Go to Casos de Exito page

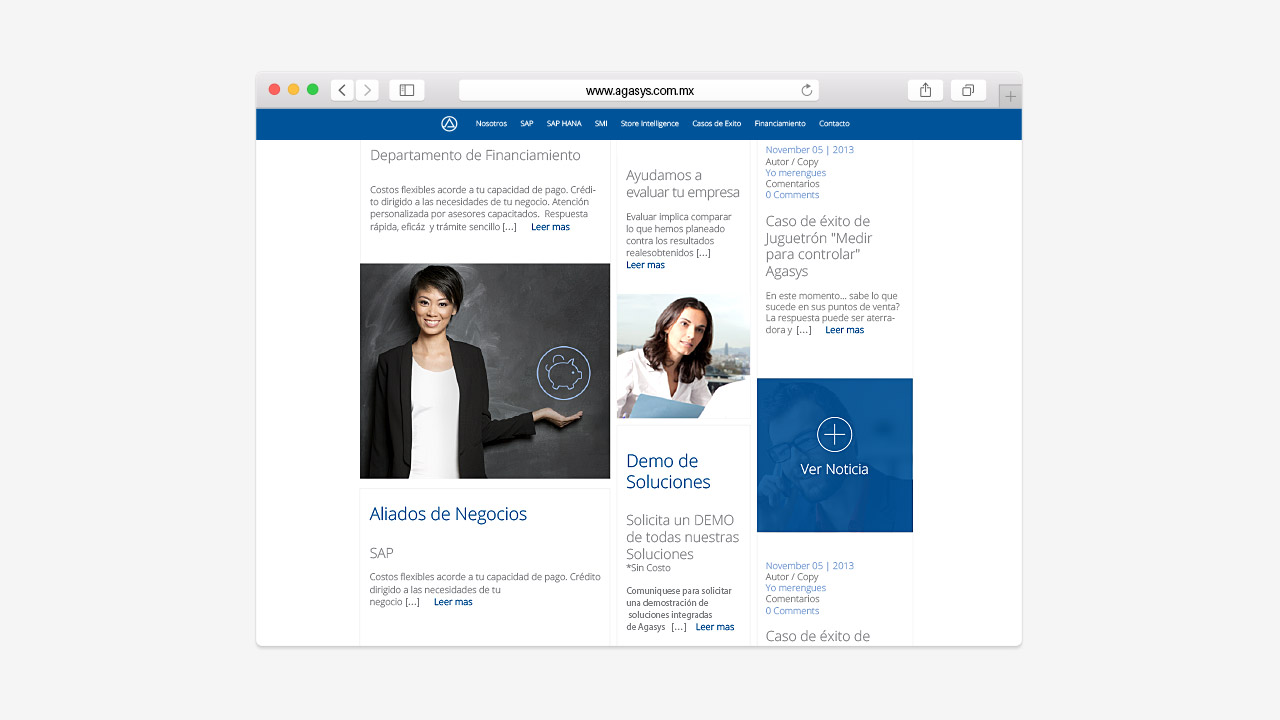click(716, 124)
